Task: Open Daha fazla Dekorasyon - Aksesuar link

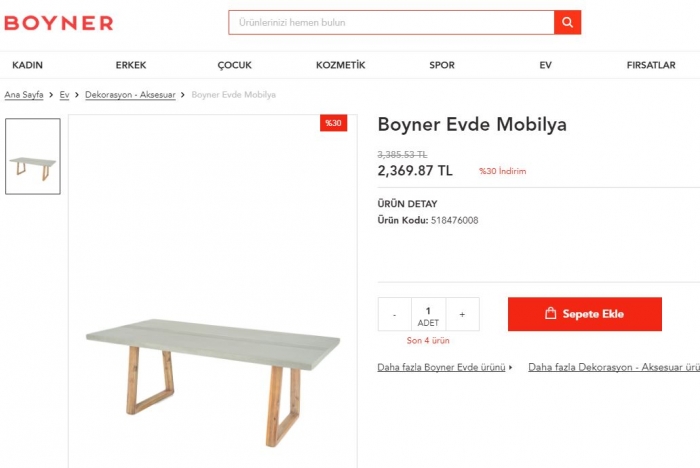Action: pyautogui.click(x=614, y=367)
